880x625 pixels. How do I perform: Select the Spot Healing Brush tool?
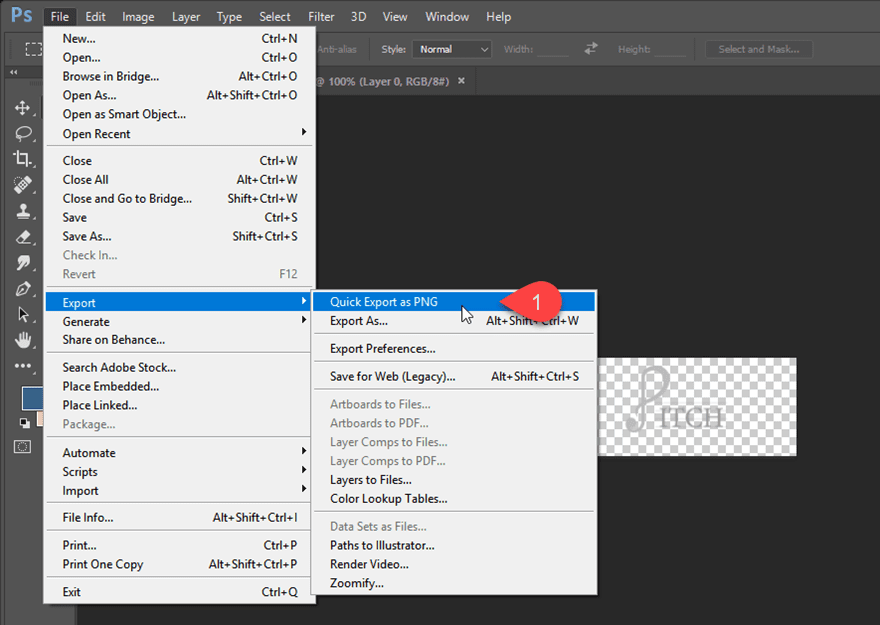click(x=22, y=185)
